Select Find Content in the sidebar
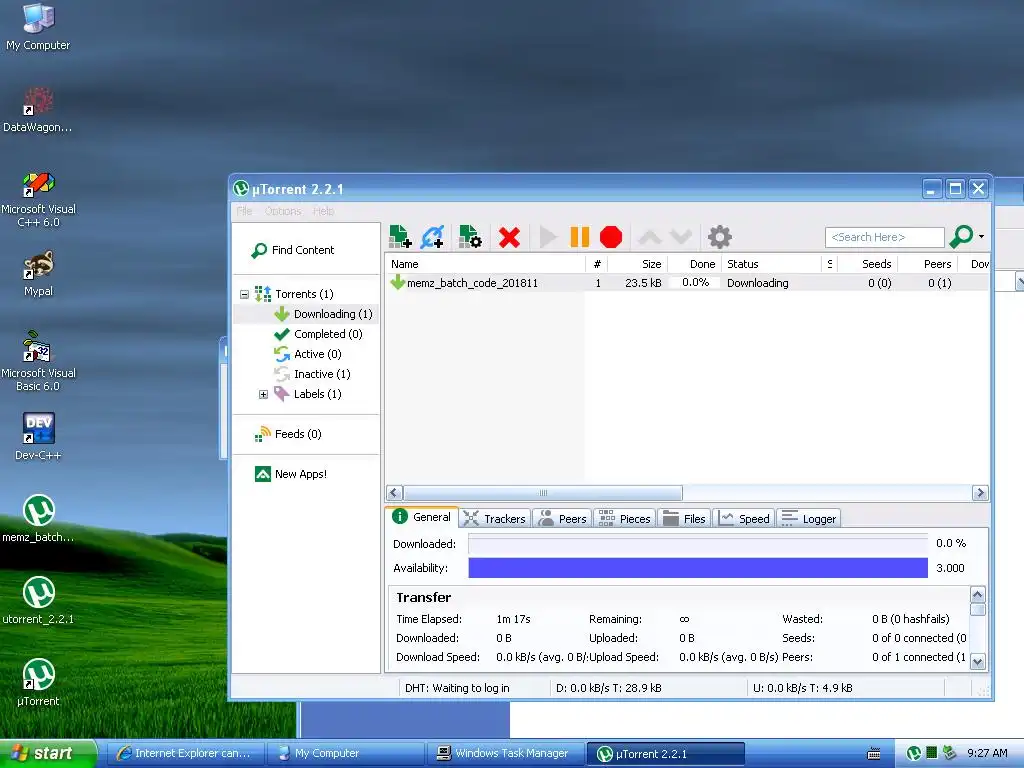This screenshot has height=768, width=1024. tap(293, 250)
